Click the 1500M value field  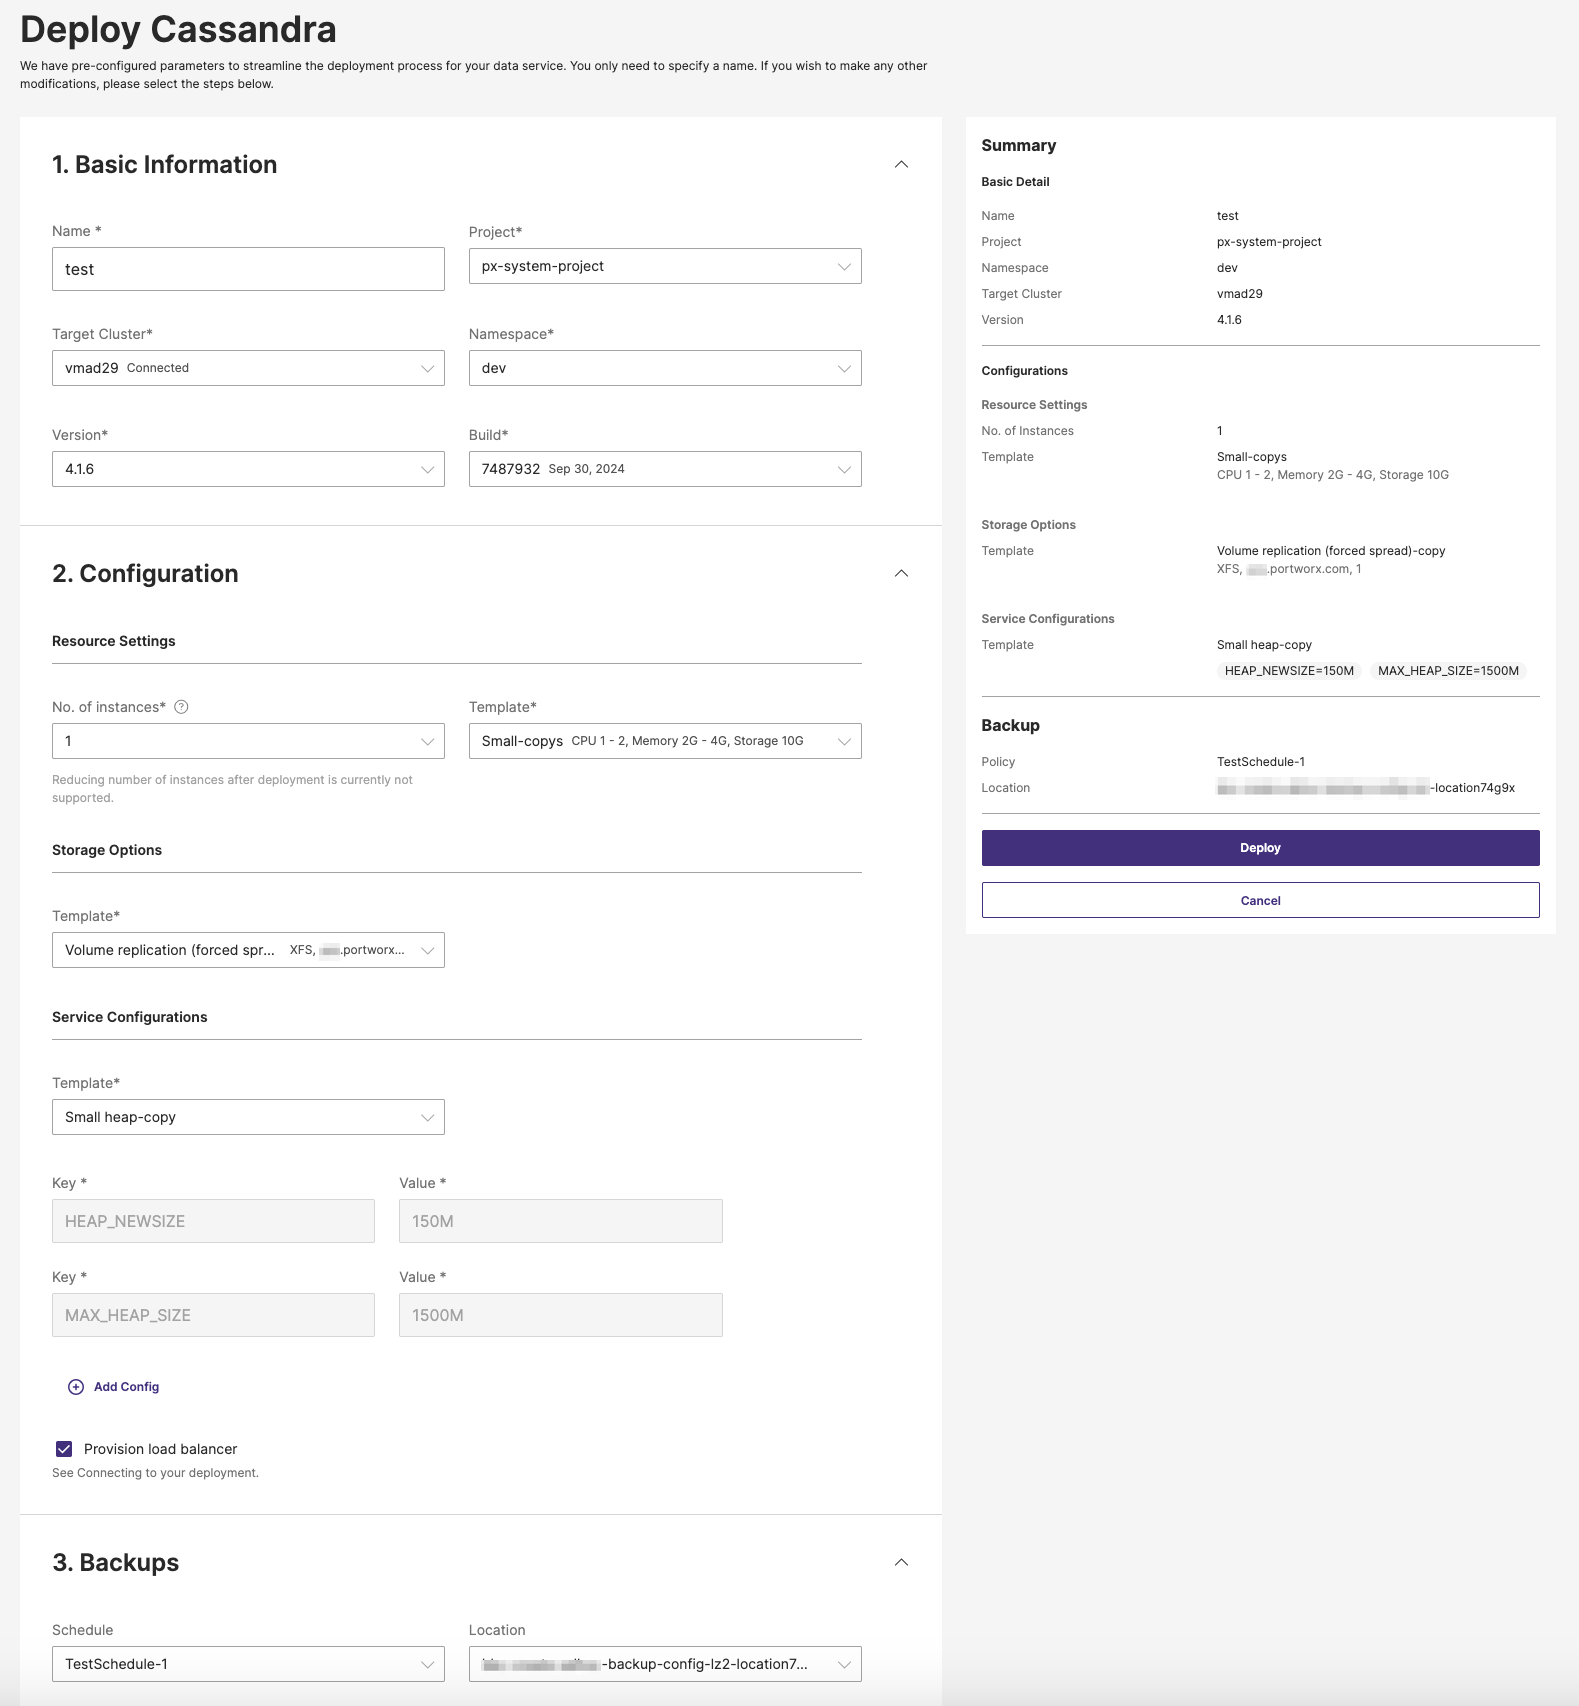point(560,1315)
